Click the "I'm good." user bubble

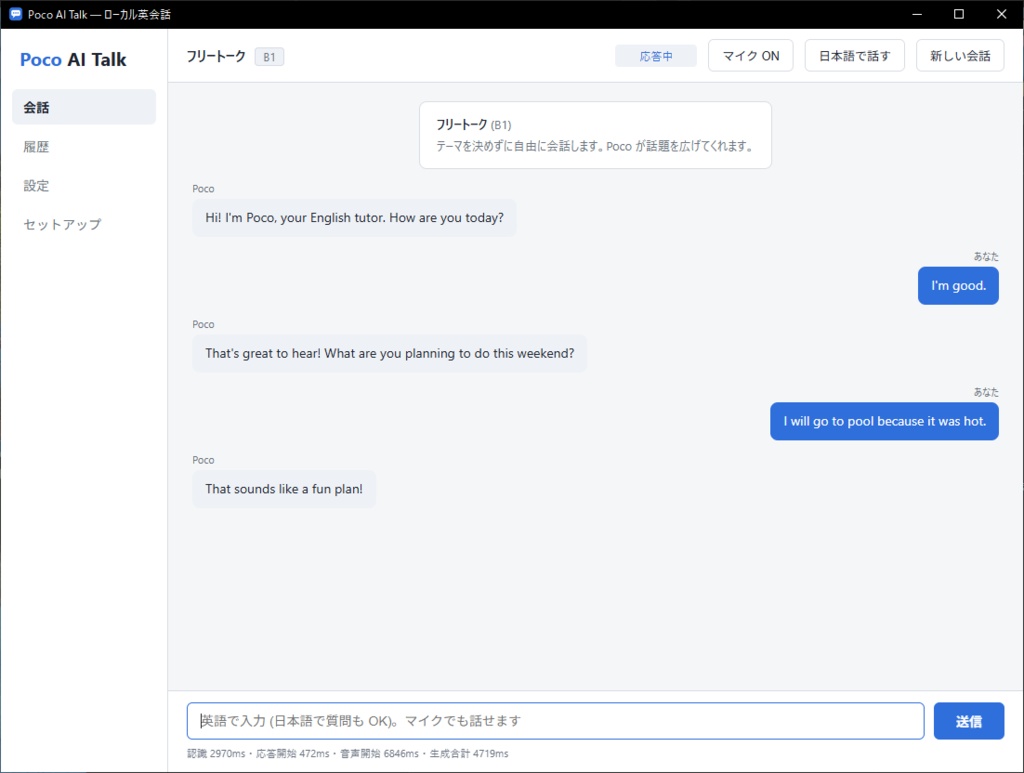pos(958,285)
